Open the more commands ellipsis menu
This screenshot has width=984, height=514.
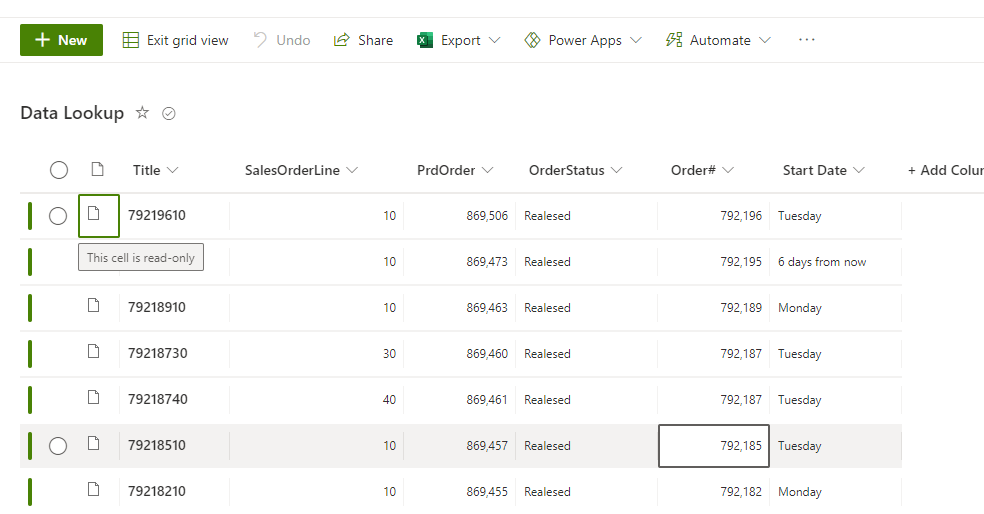pyautogui.click(x=806, y=40)
